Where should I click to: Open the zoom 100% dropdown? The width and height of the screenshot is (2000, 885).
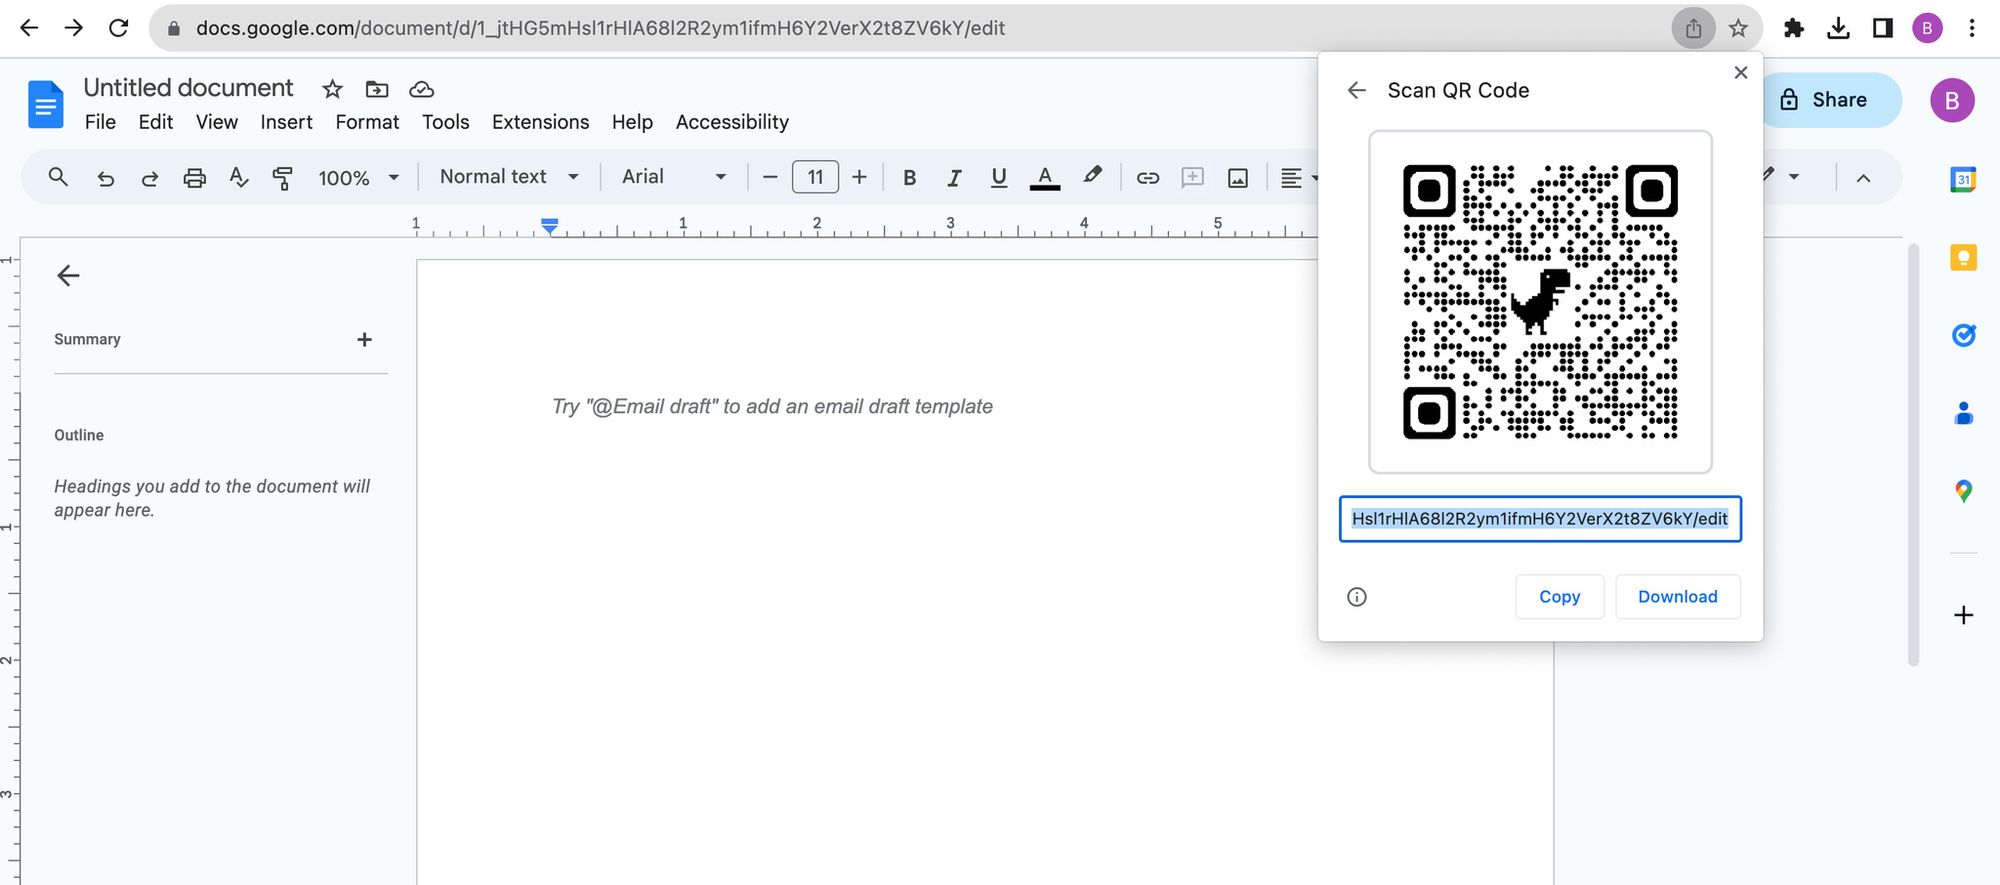[358, 178]
